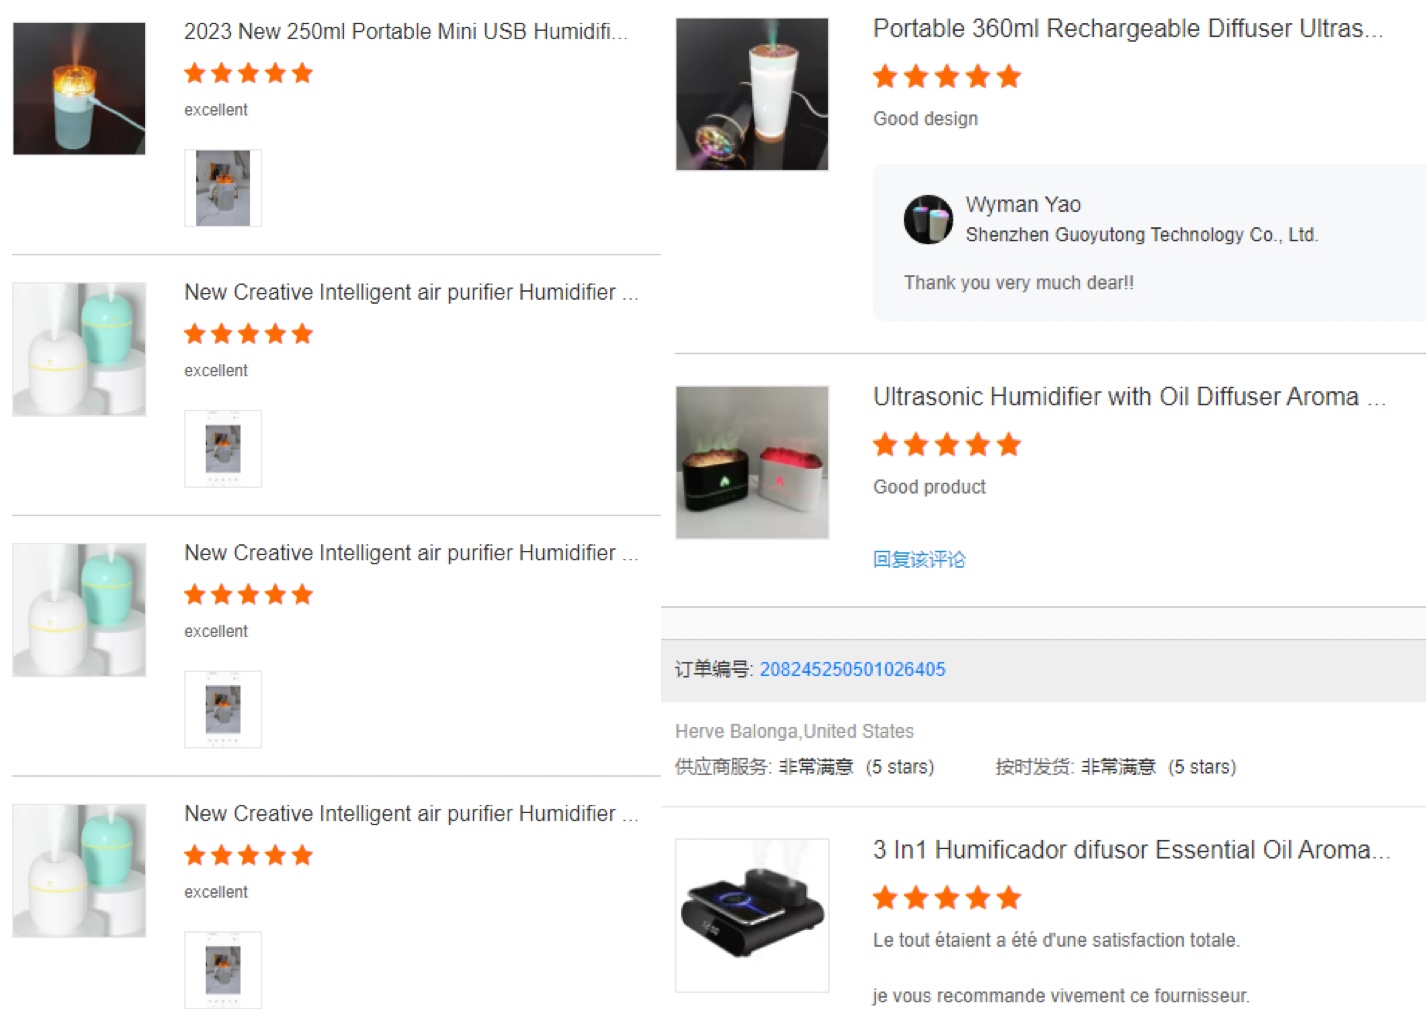Click the five-star rating of the 360ml Diffuser review

pyautogui.click(x=947, y=77)
